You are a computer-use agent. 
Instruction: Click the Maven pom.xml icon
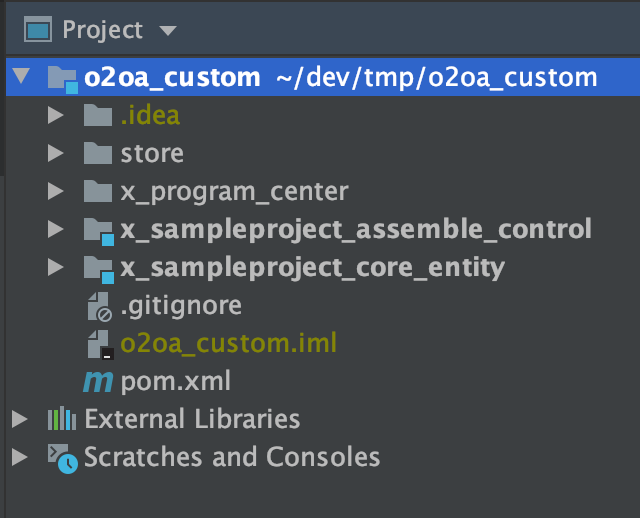point(98,382)
